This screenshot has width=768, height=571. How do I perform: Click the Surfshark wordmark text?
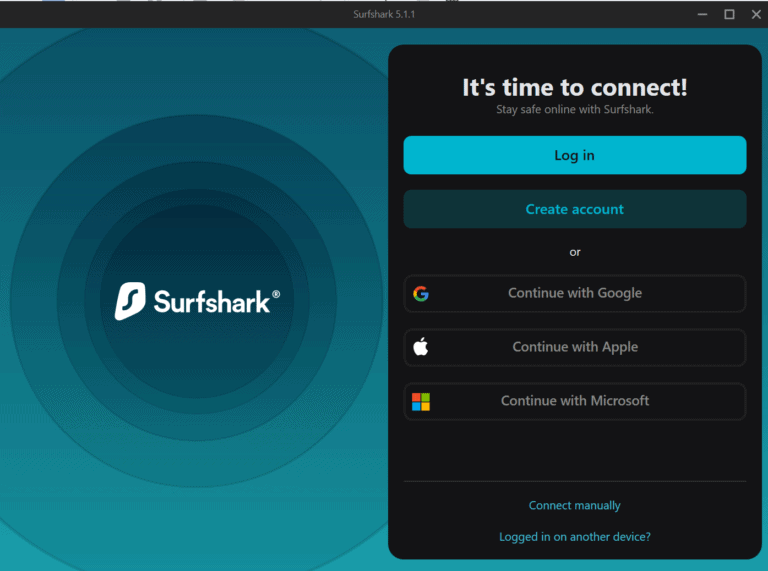point(212,301)
